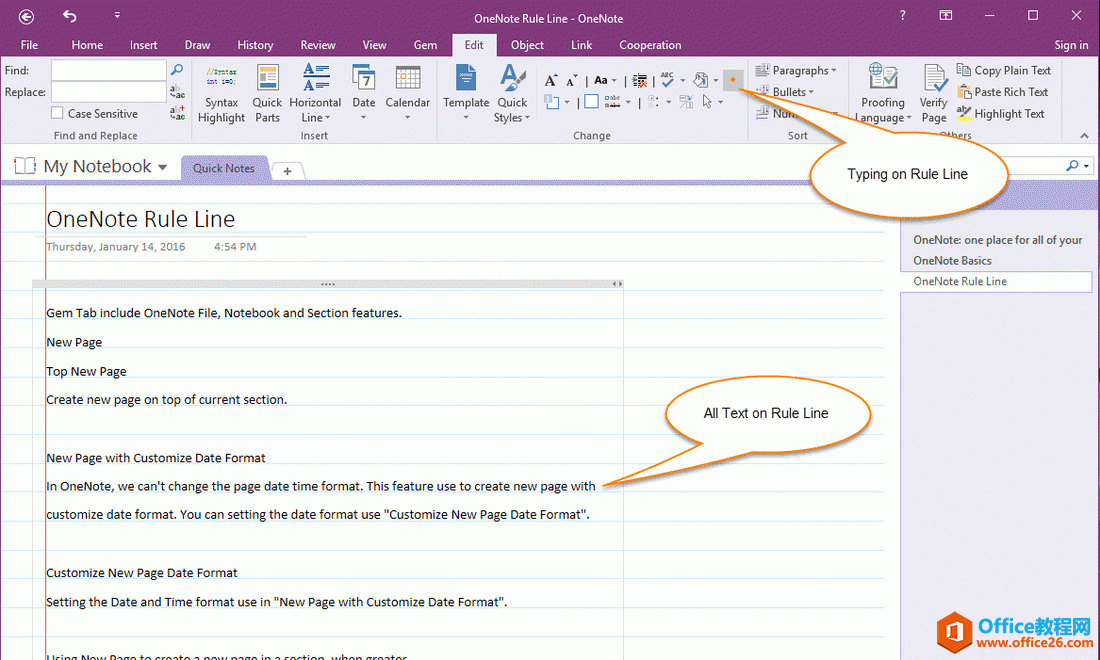Click the Copy Plain Text button
Viewport: 1100px width, 660px height.
pyautogui.click(x=1004, y=70)
